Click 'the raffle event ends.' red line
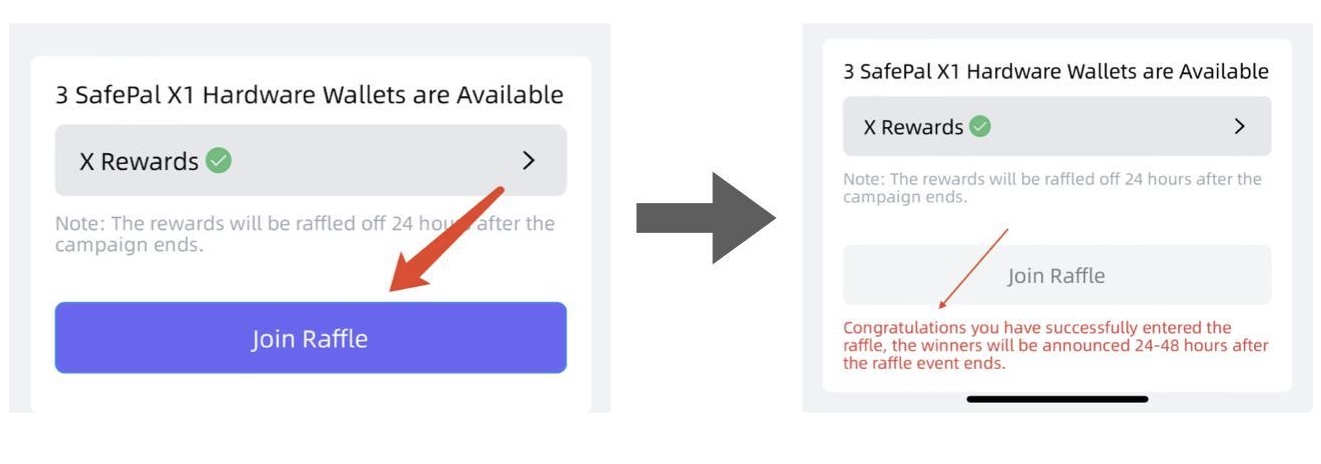This screenshot has width=1321, height=464. point(924,364)
